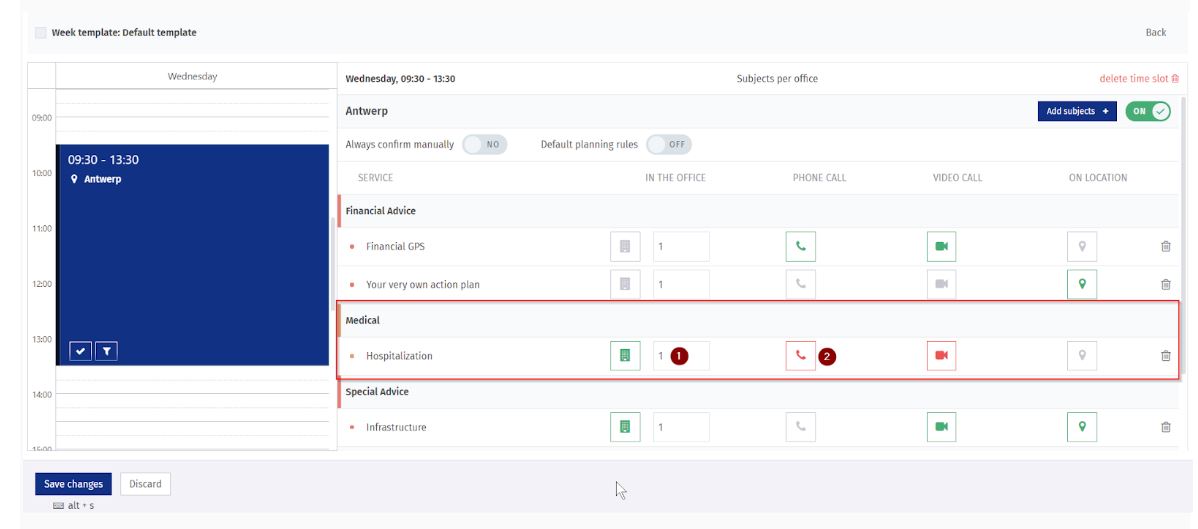The width and height of the screenshot is (1198, 529).
Task: Enable video call for Your very own action plan
Action: tap(941, 284)
